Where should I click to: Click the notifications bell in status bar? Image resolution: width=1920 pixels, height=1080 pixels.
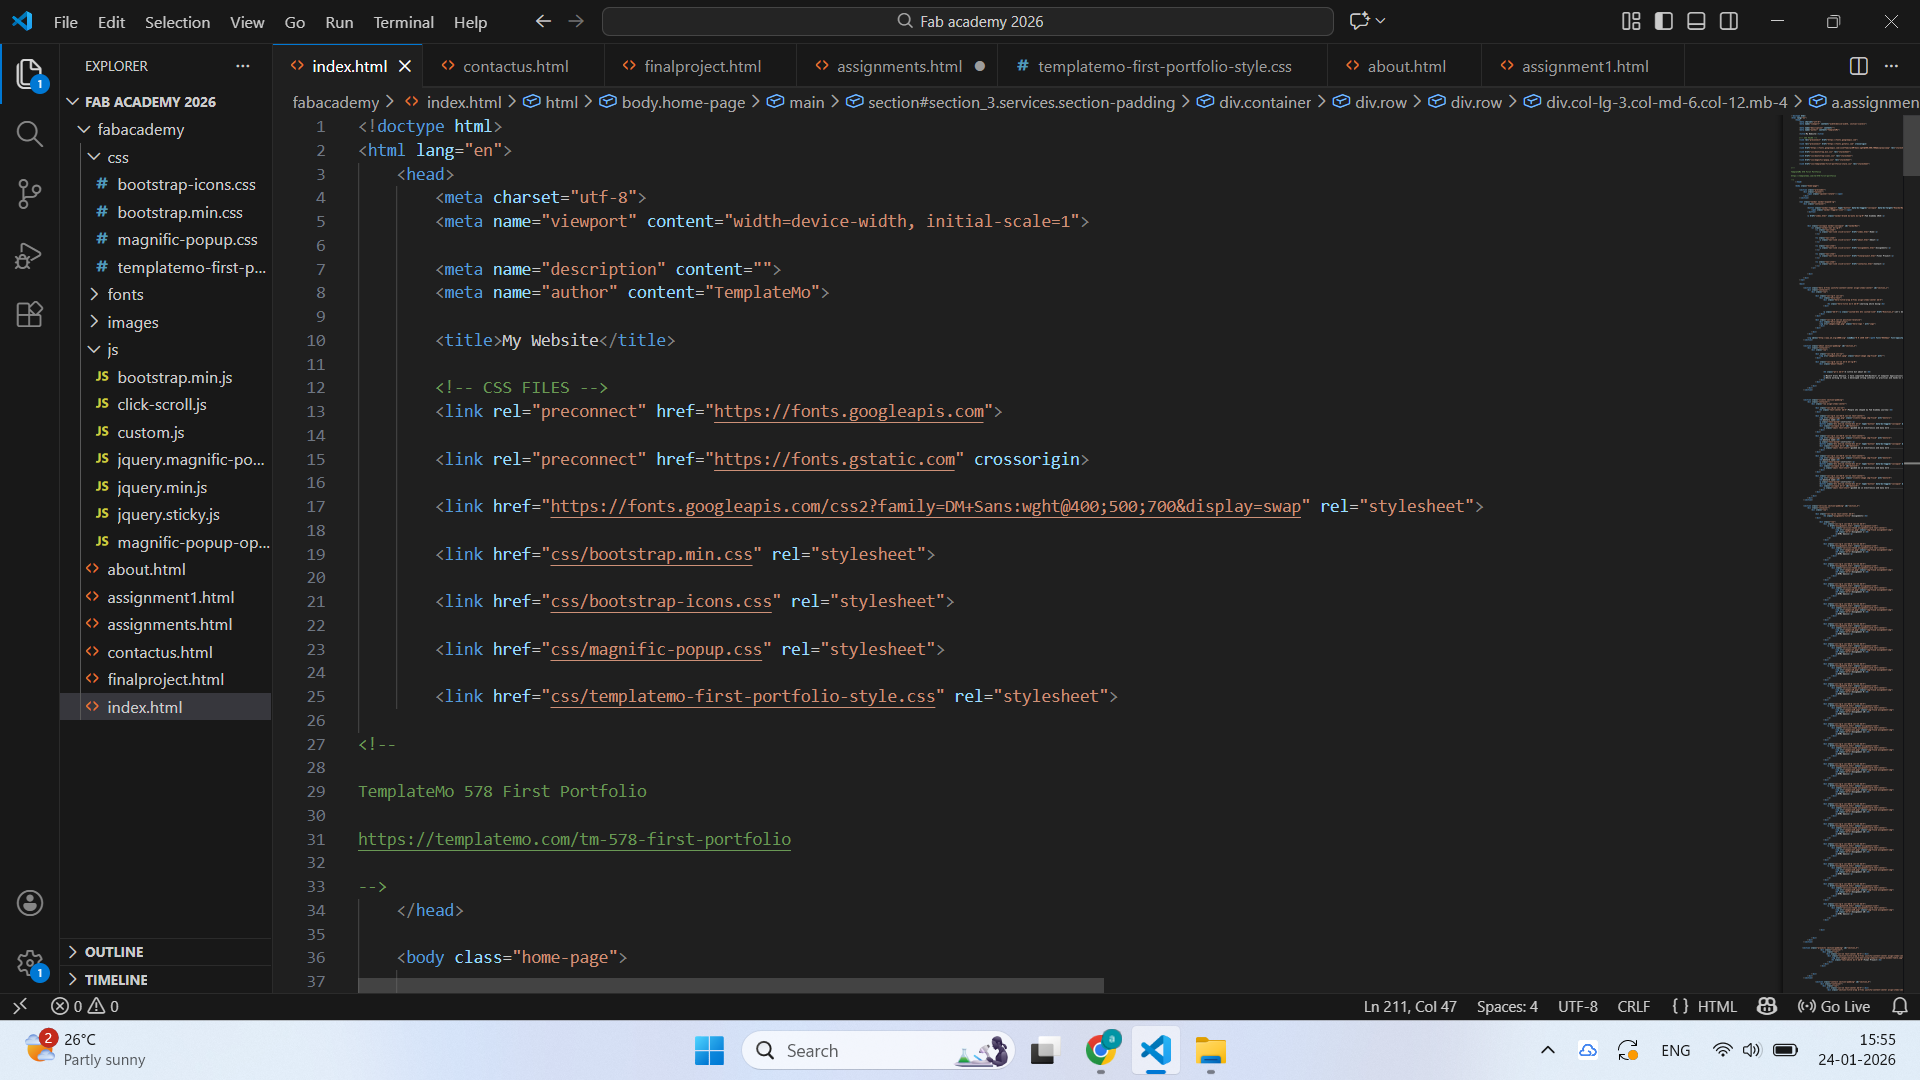[1900, 1006]
